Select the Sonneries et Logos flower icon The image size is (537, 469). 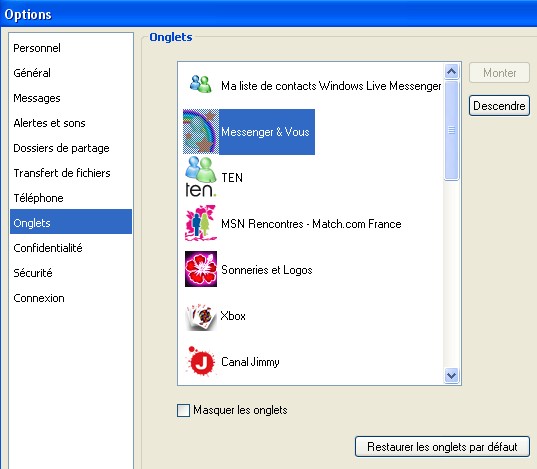(201, 269)
